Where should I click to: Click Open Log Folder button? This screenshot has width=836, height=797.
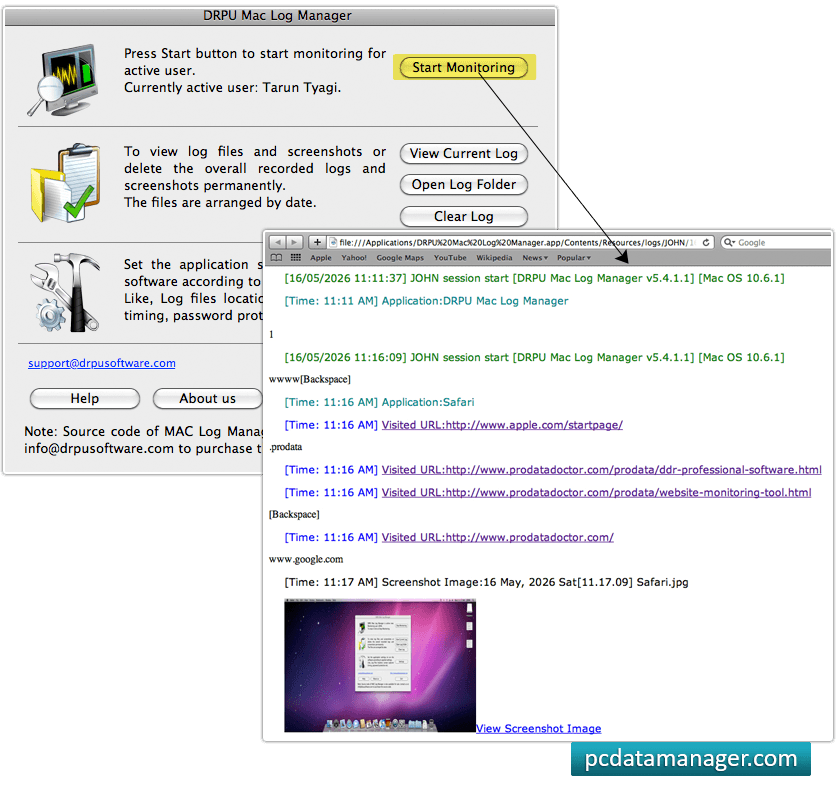(463, 184)
